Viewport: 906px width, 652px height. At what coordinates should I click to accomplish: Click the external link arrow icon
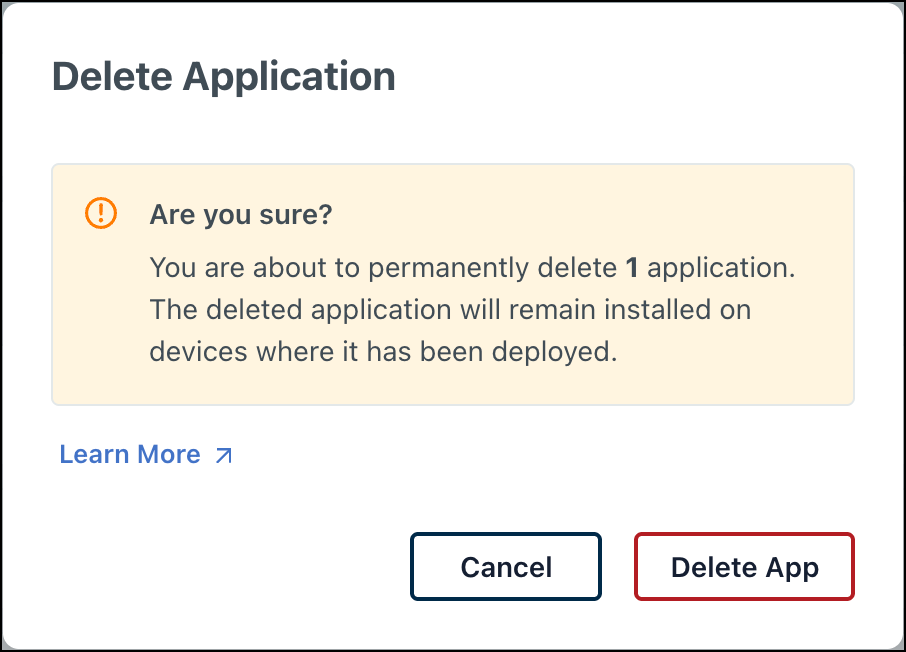224,456
